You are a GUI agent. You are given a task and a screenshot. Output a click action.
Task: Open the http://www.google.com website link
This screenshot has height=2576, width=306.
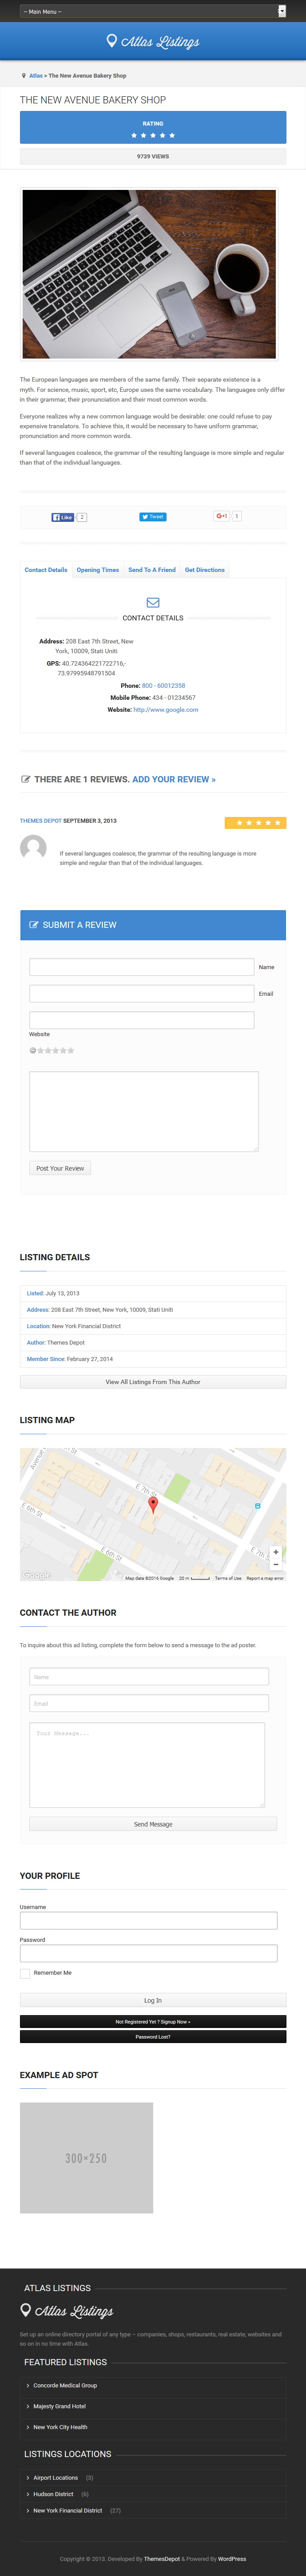[x=166, y=710]
